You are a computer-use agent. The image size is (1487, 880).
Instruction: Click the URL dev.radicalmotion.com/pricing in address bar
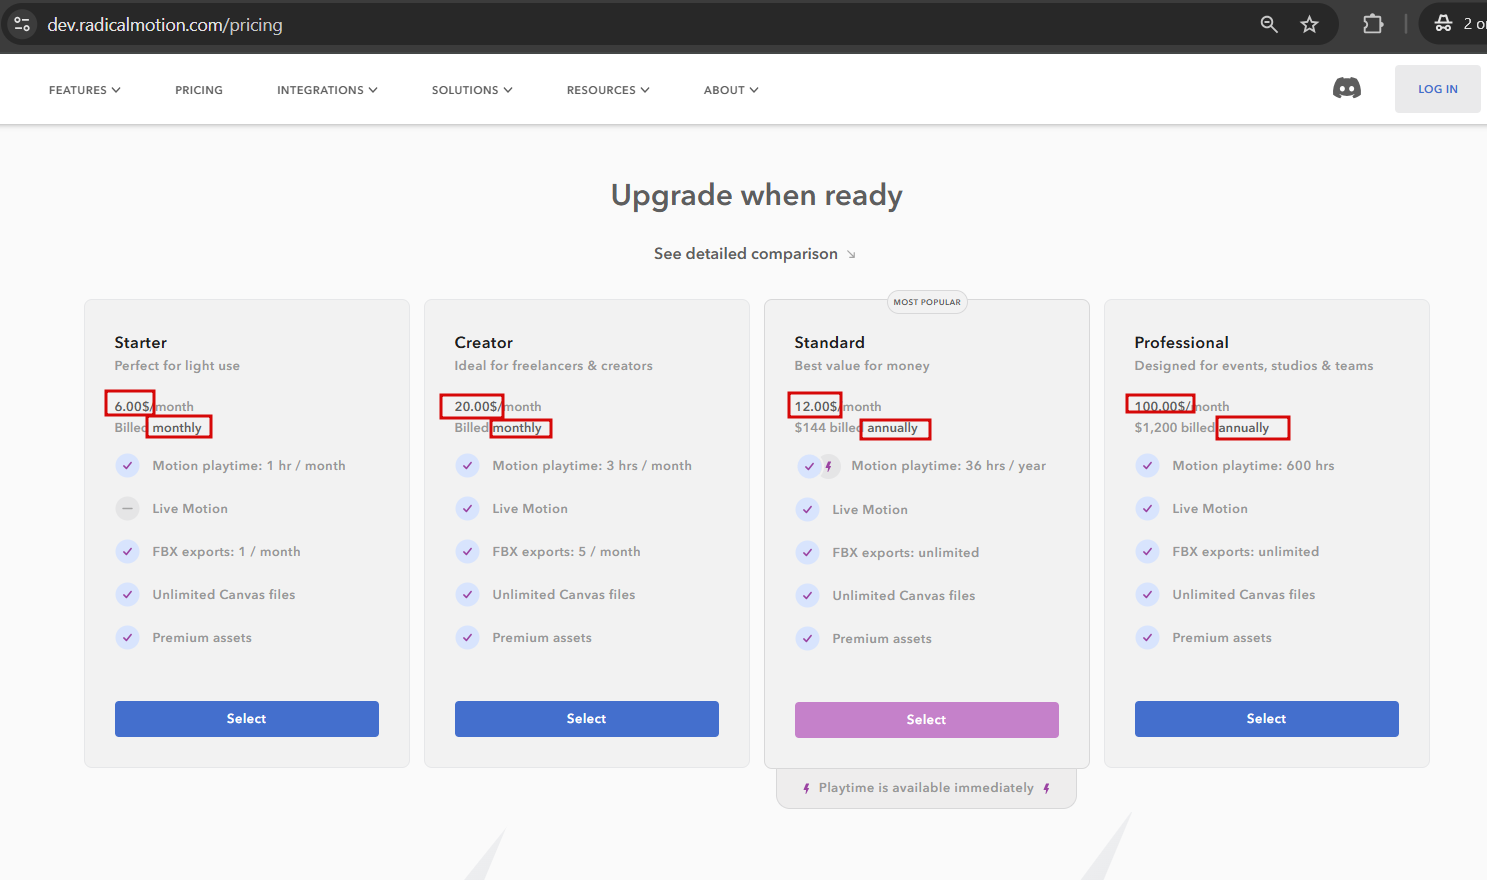tap(165, 25)
